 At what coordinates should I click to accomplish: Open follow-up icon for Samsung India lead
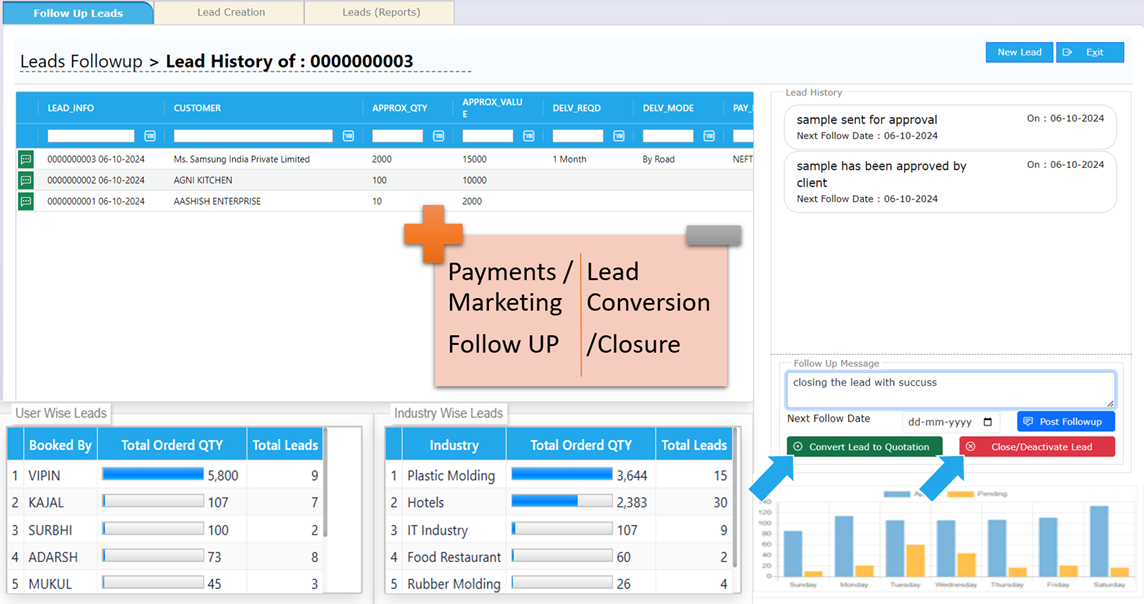pos(25,159)
